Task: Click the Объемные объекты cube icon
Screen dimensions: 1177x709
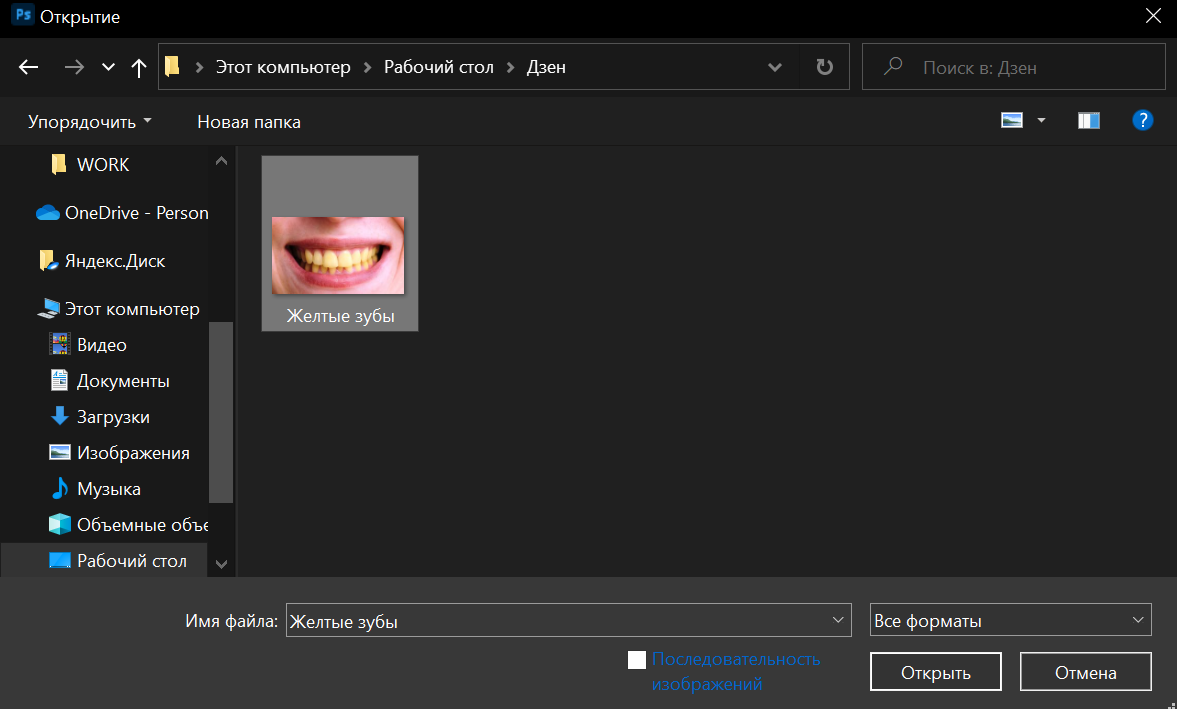Action: click(x=59, y=524)
